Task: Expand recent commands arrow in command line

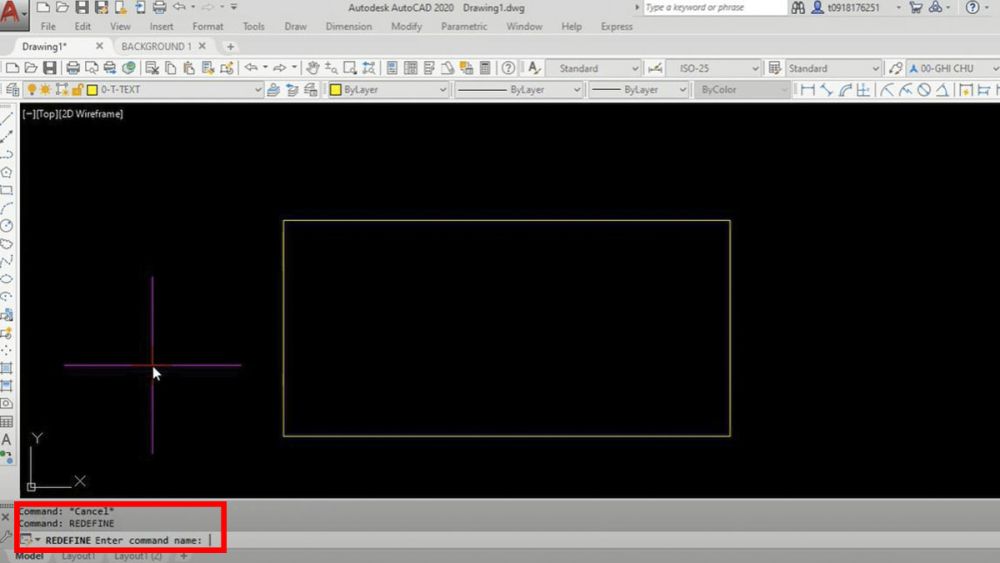Action: pos(37,540)
